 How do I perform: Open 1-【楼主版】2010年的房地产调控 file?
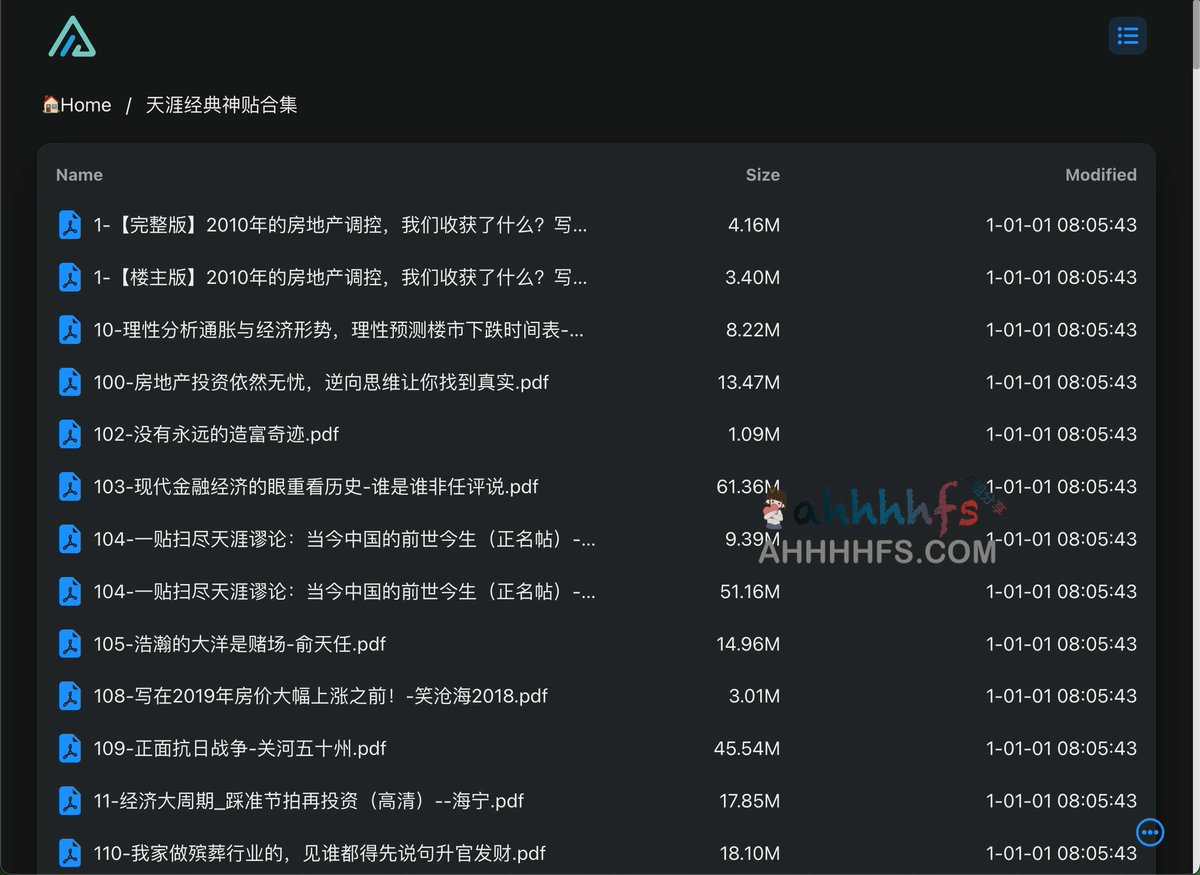[340, 277]
